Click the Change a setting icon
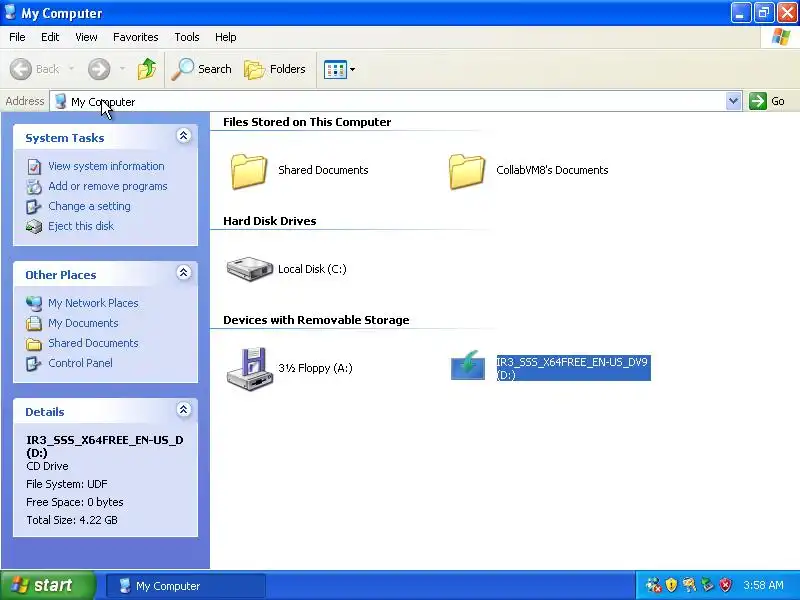 point(34,207)
